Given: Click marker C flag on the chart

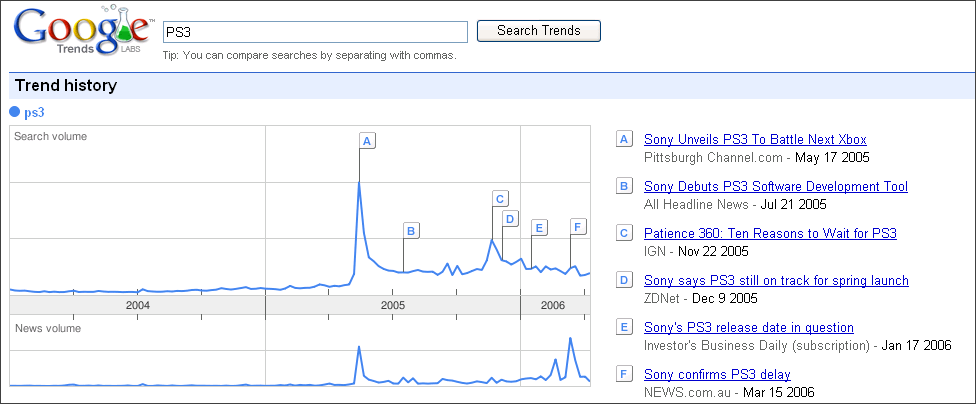Looking at the screenshot, I should [500, 198].
